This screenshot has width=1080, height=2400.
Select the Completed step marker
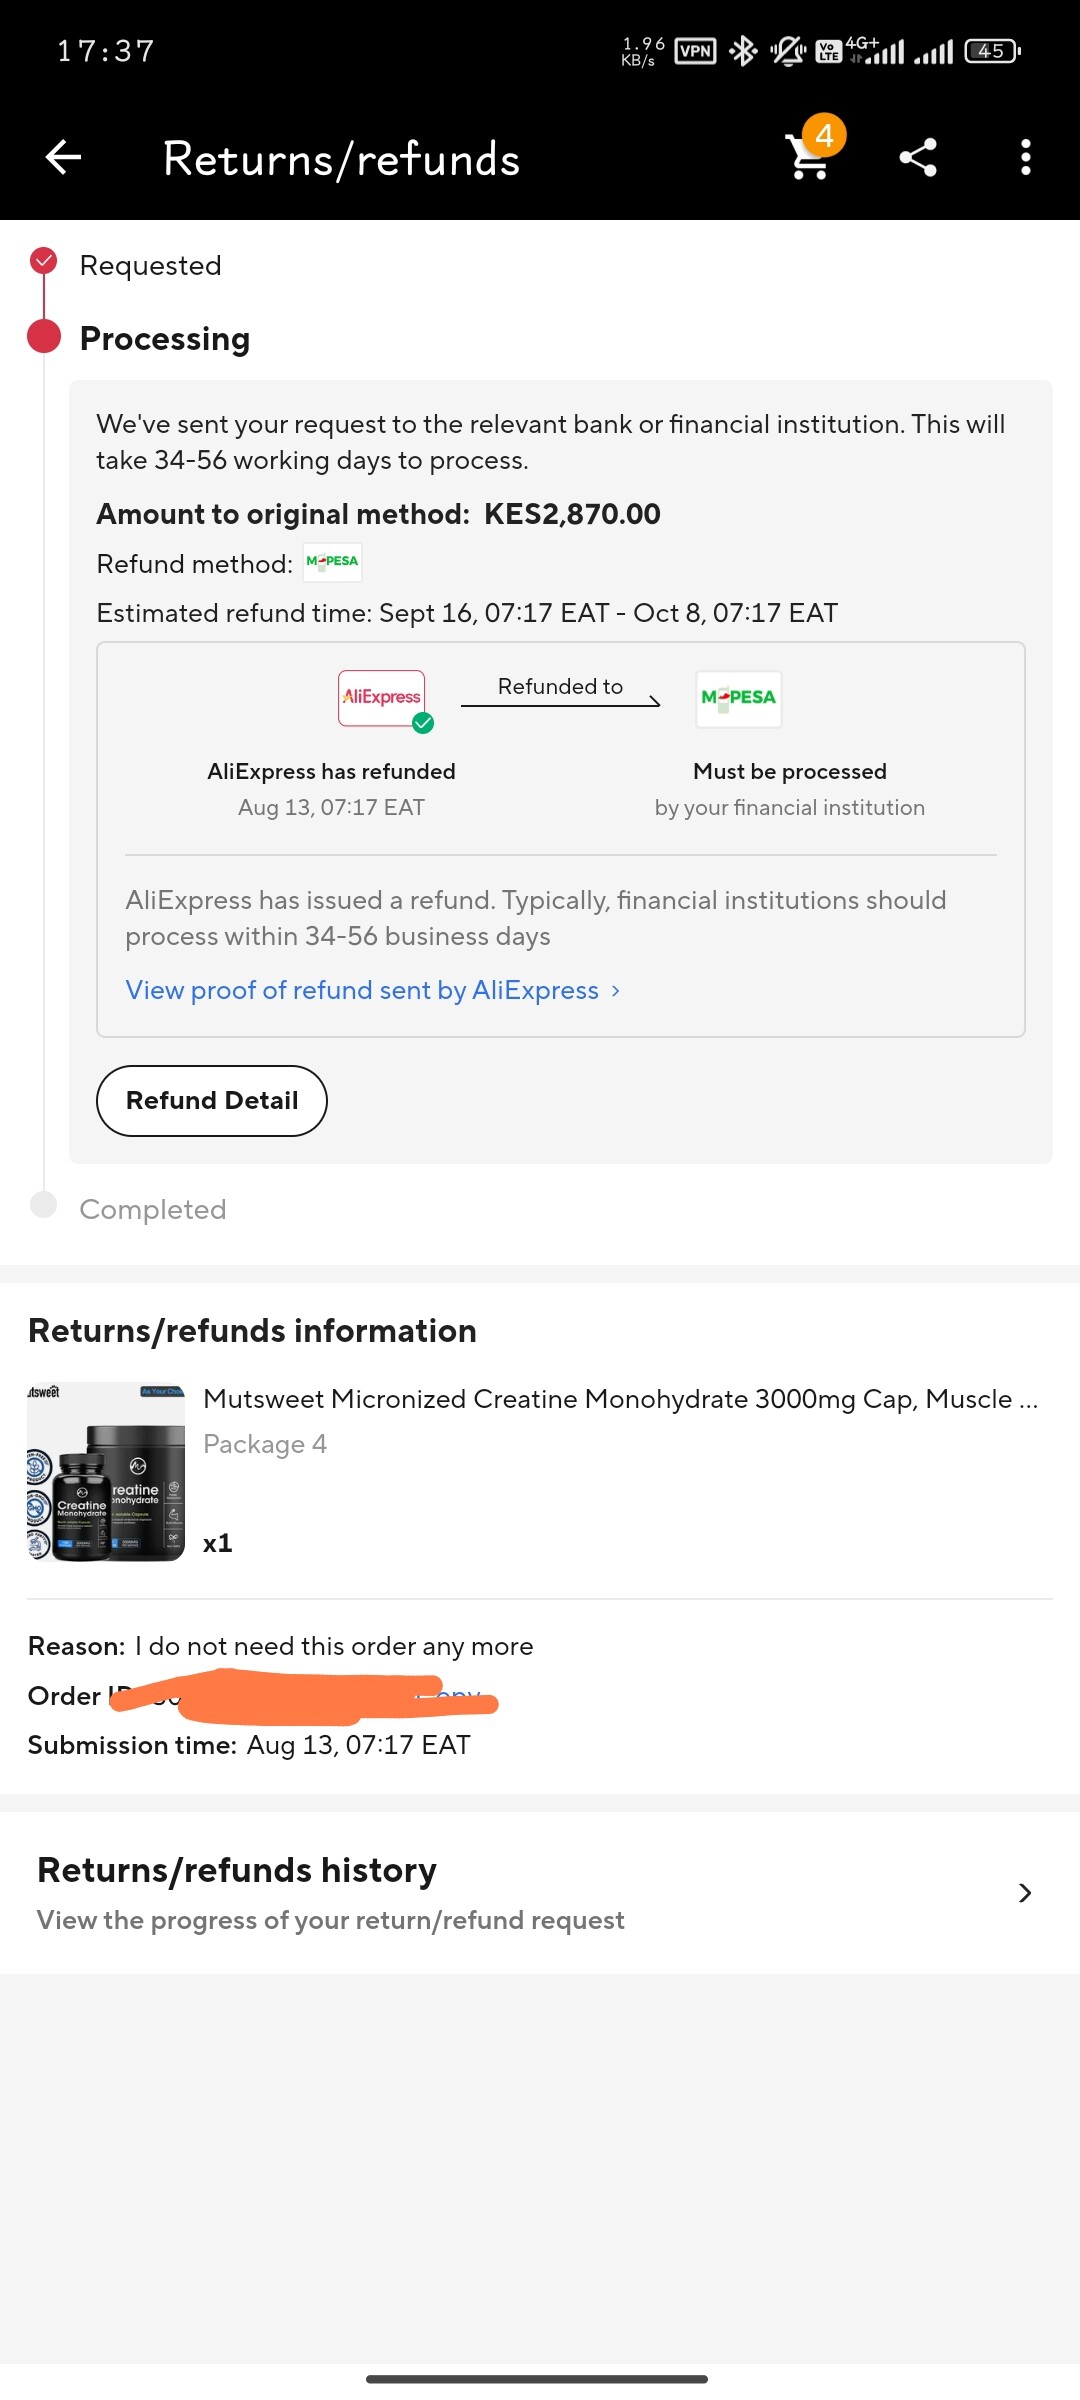click(44, 1204)
